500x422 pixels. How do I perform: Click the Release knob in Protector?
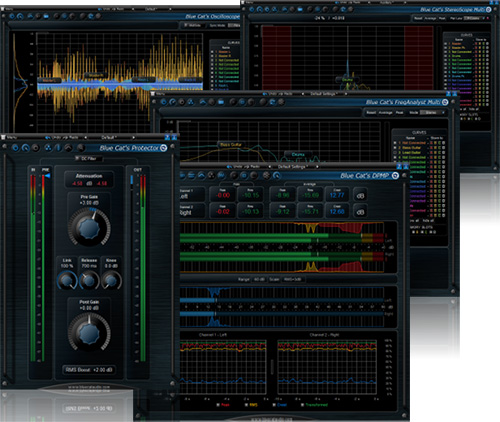[89, 280]
